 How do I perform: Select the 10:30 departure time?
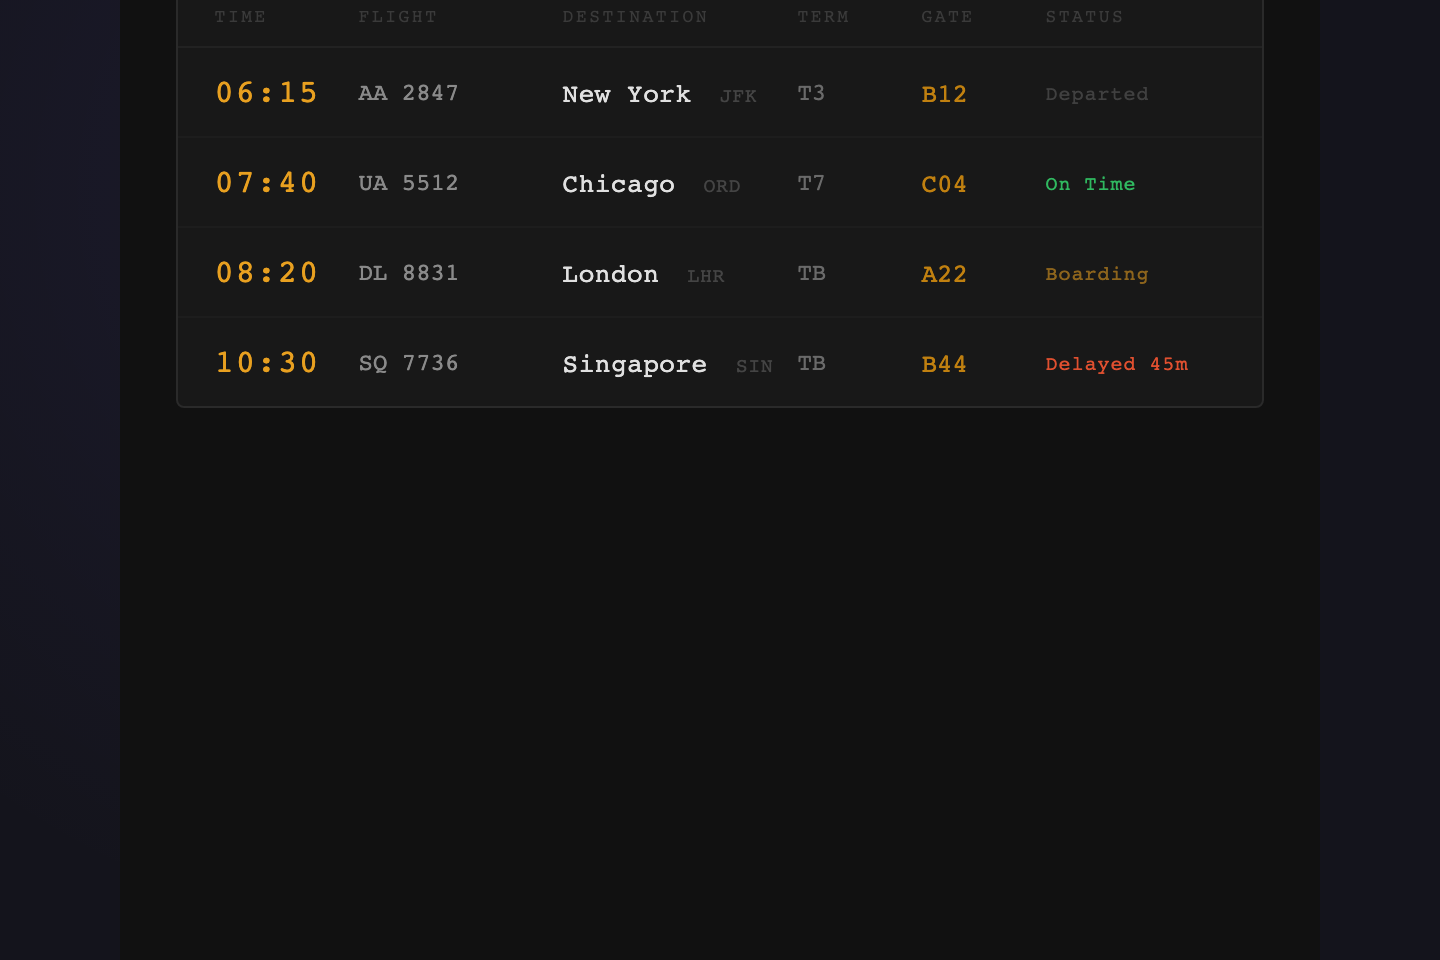tap(267, 363)
